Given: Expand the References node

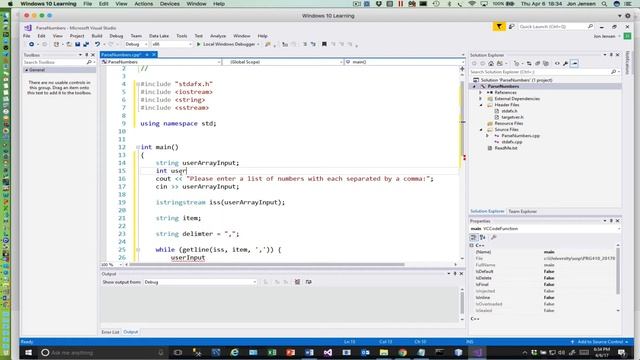Looking at the screenshot, I should (480, 93).
